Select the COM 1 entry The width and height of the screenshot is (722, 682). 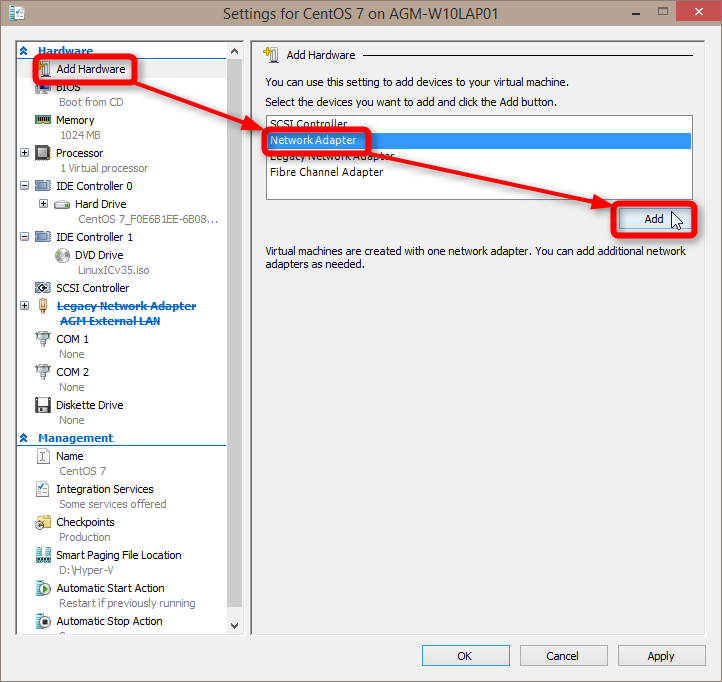pos(72,339)
